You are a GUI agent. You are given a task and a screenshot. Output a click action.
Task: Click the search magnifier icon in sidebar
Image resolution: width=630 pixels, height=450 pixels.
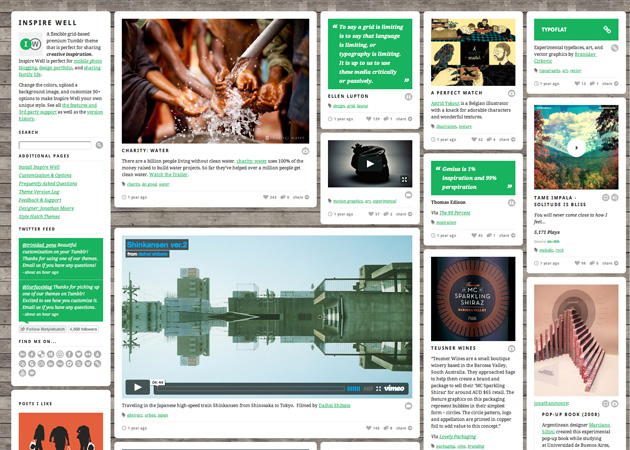coord(99,145)
